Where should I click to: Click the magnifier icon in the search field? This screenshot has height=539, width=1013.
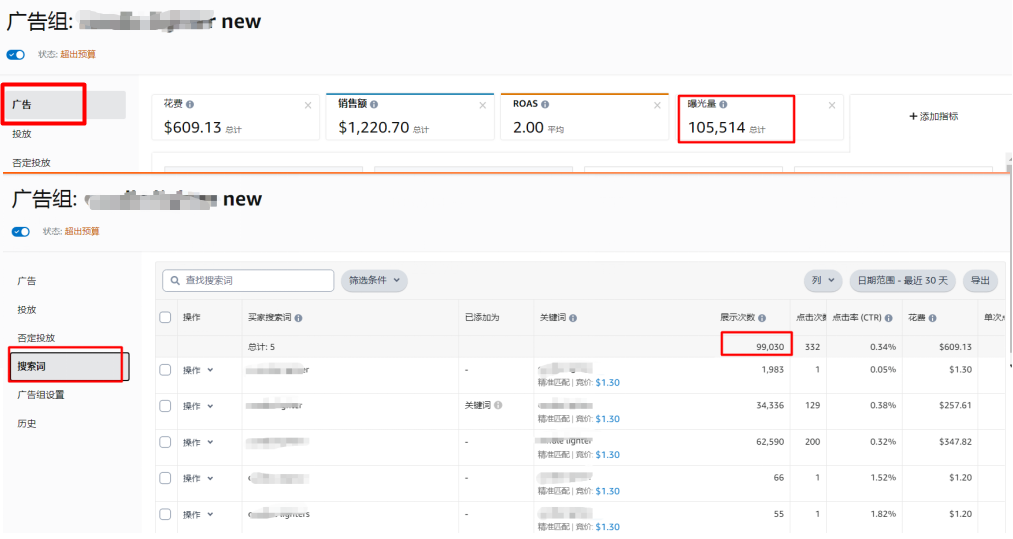pyautogui.click(x=174, y=281)
